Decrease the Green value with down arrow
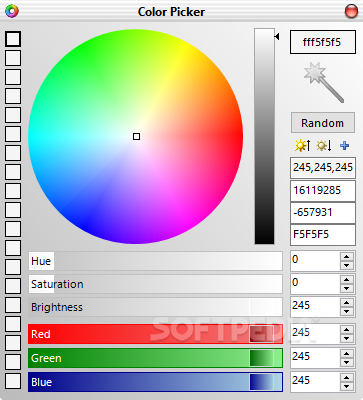Viewport: 363px width, 400px height. [x=347, y=362]
